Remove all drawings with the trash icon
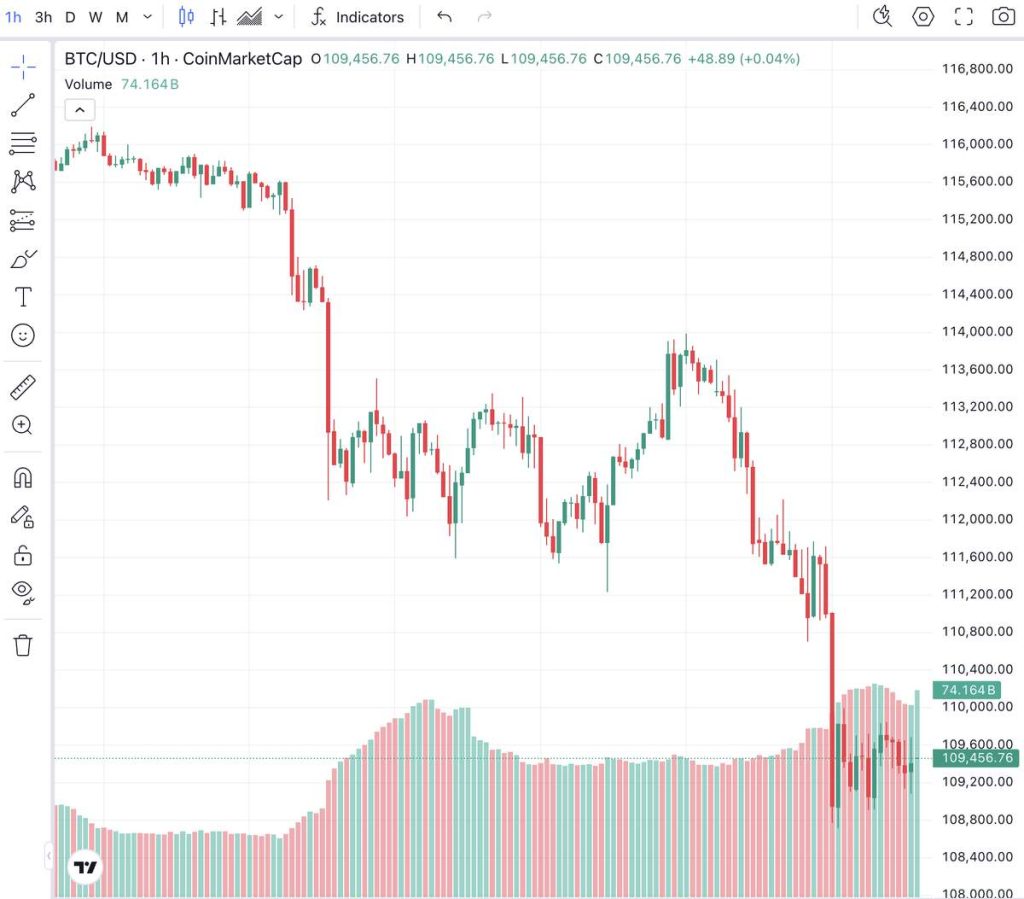The image size is (1024, 899). pos(22,645)
